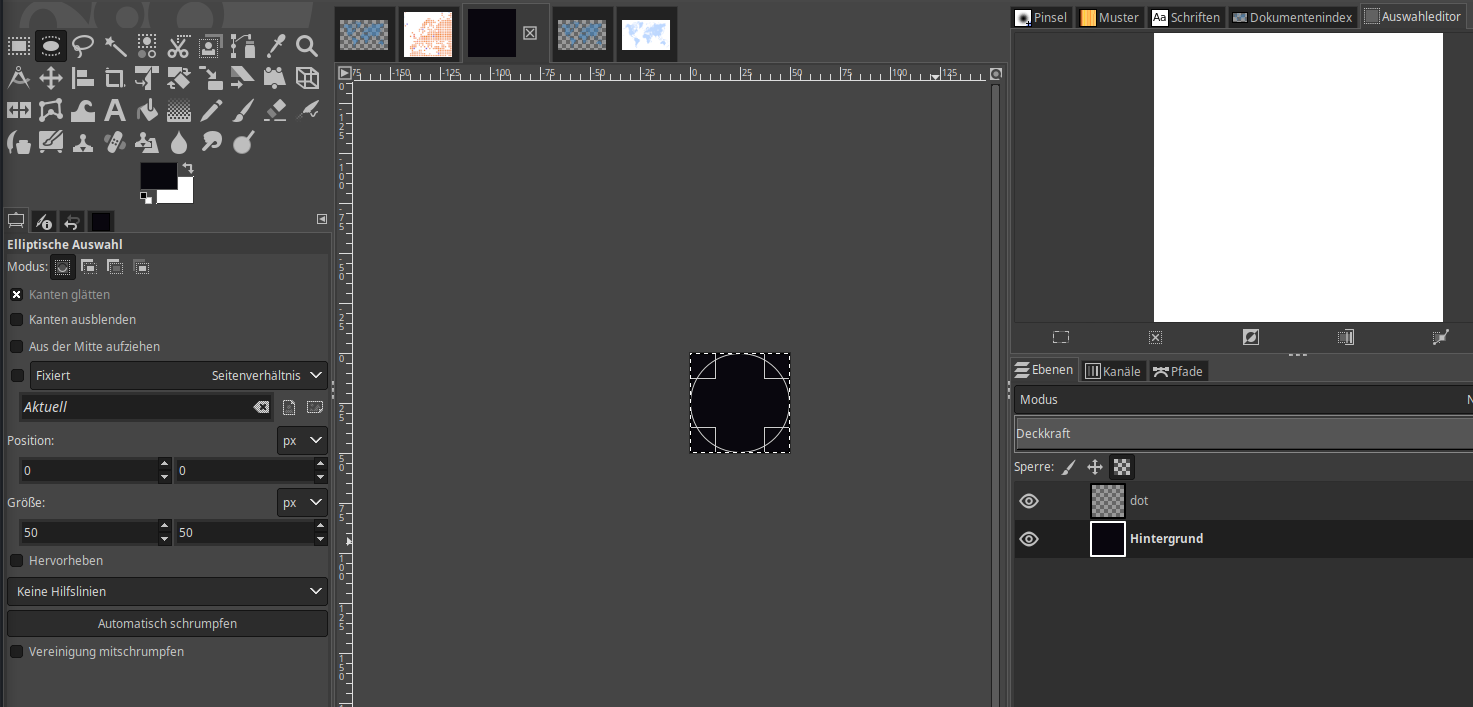The height and width of the screenshot is (707, 1473).
Task: Click the Automatisch schrumpfen button
Action: pos(167,624)
